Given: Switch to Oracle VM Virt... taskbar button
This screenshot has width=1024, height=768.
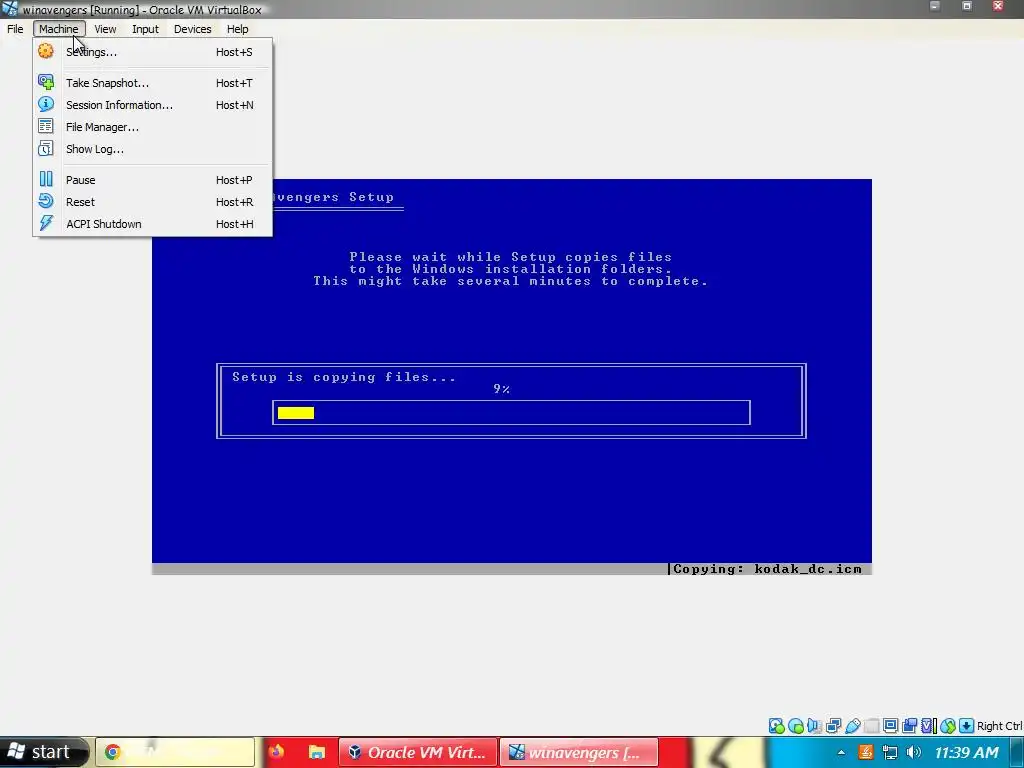Looking at the screenshot, I should tap(418, 752).
